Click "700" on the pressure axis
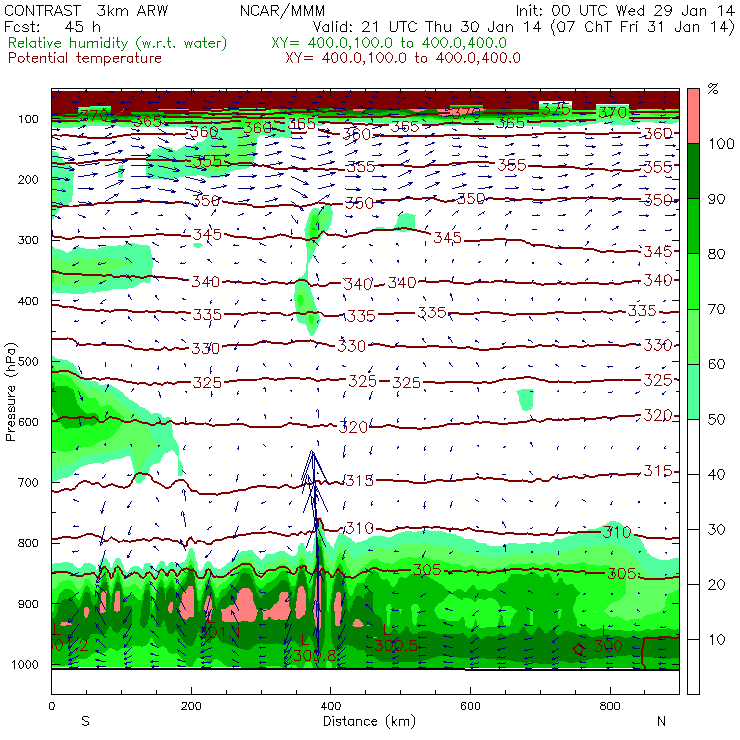Viewport: 740px width, 740px height. point(28,482)
